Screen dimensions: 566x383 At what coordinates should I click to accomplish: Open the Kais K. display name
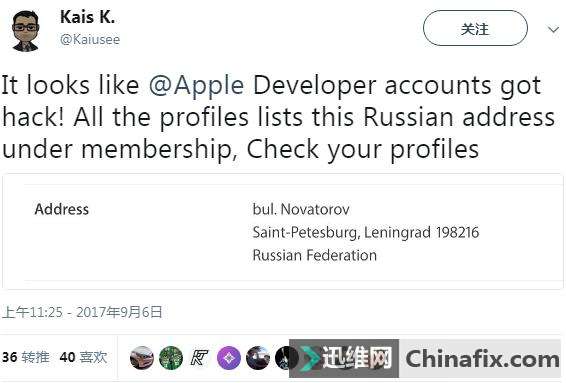point(88,17)
